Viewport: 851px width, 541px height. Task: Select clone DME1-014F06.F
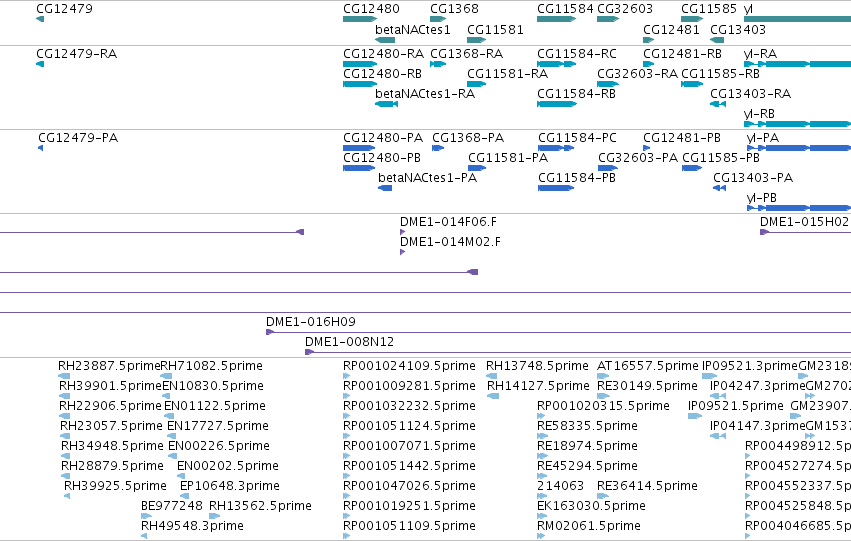pyautogui.click(x=448, y=222)
